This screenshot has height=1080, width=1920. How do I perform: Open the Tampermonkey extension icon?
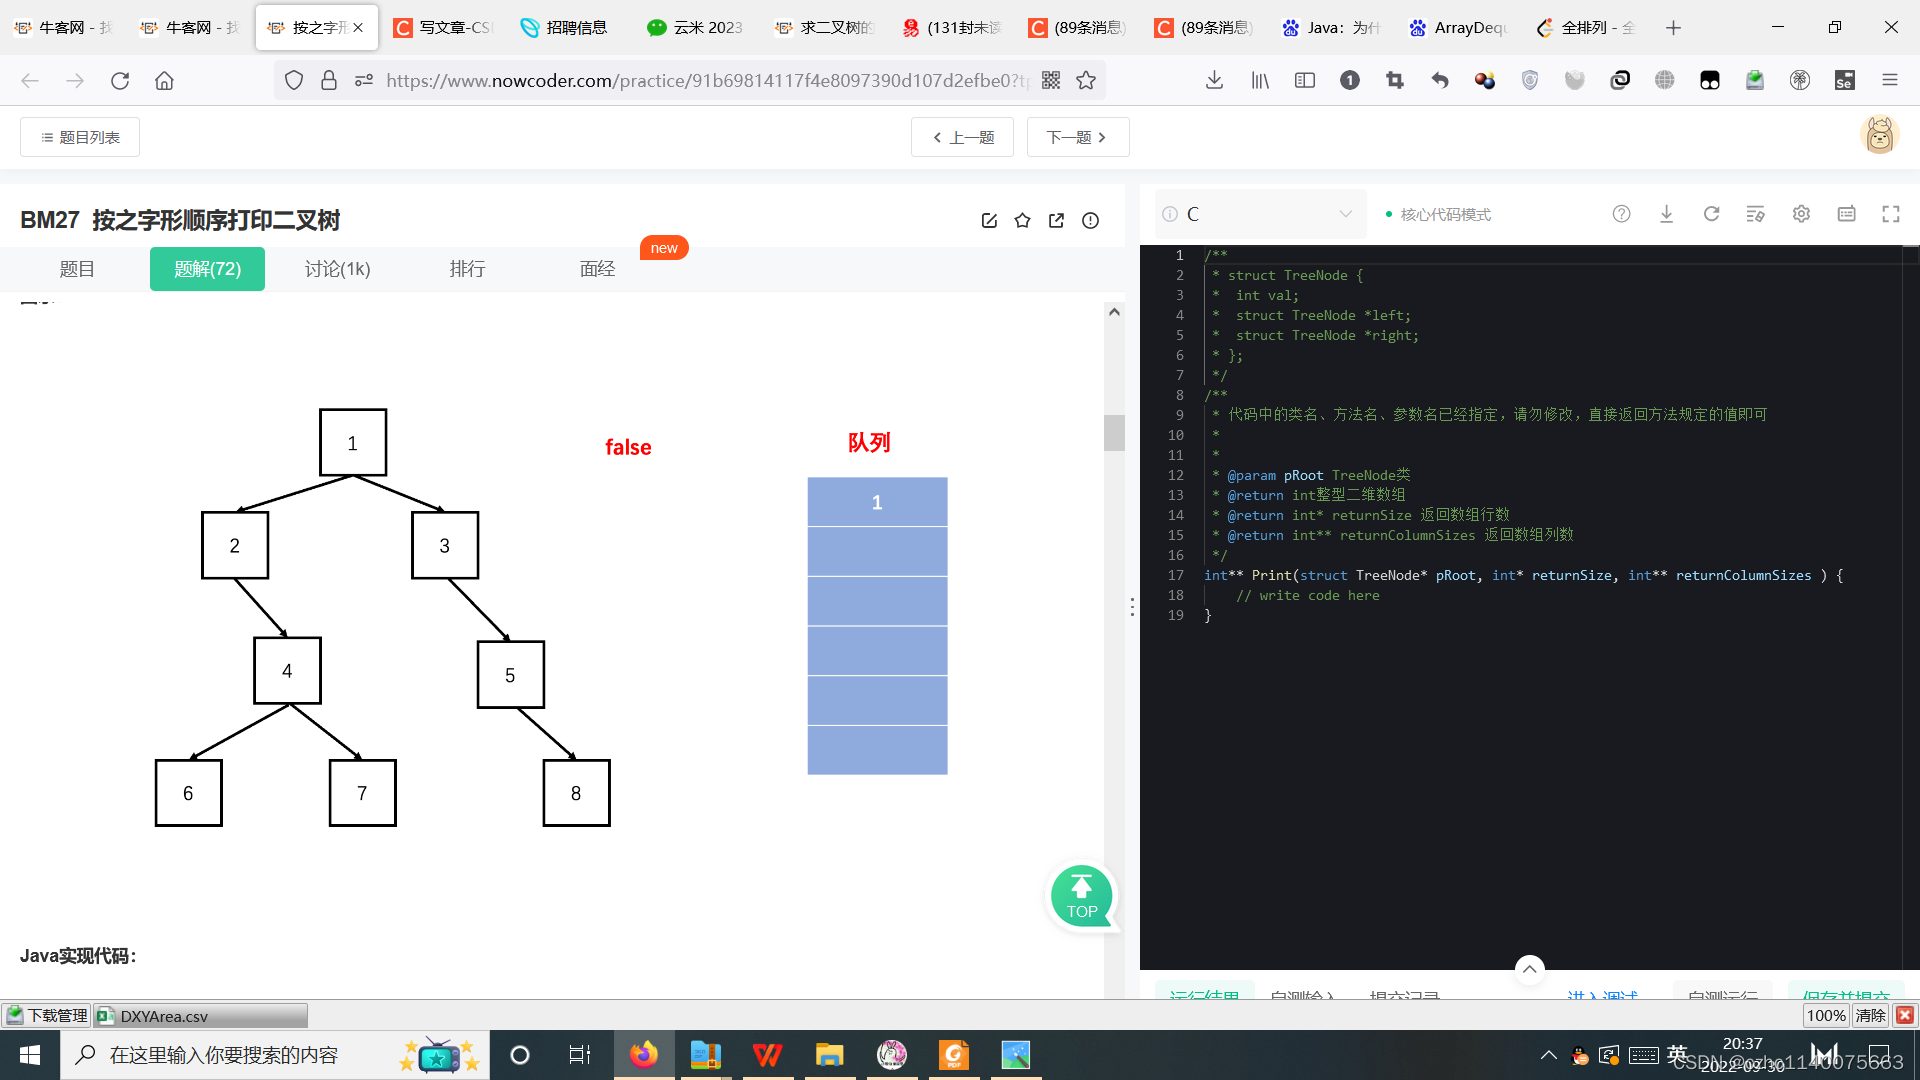1710,80
